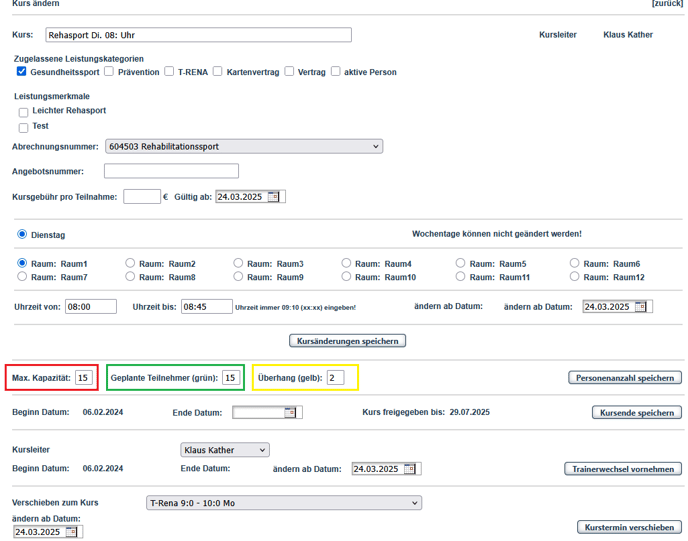688x541 pixels.
Task: Focus the Angebotsnummer text field
Action: [x=171, y=172]
